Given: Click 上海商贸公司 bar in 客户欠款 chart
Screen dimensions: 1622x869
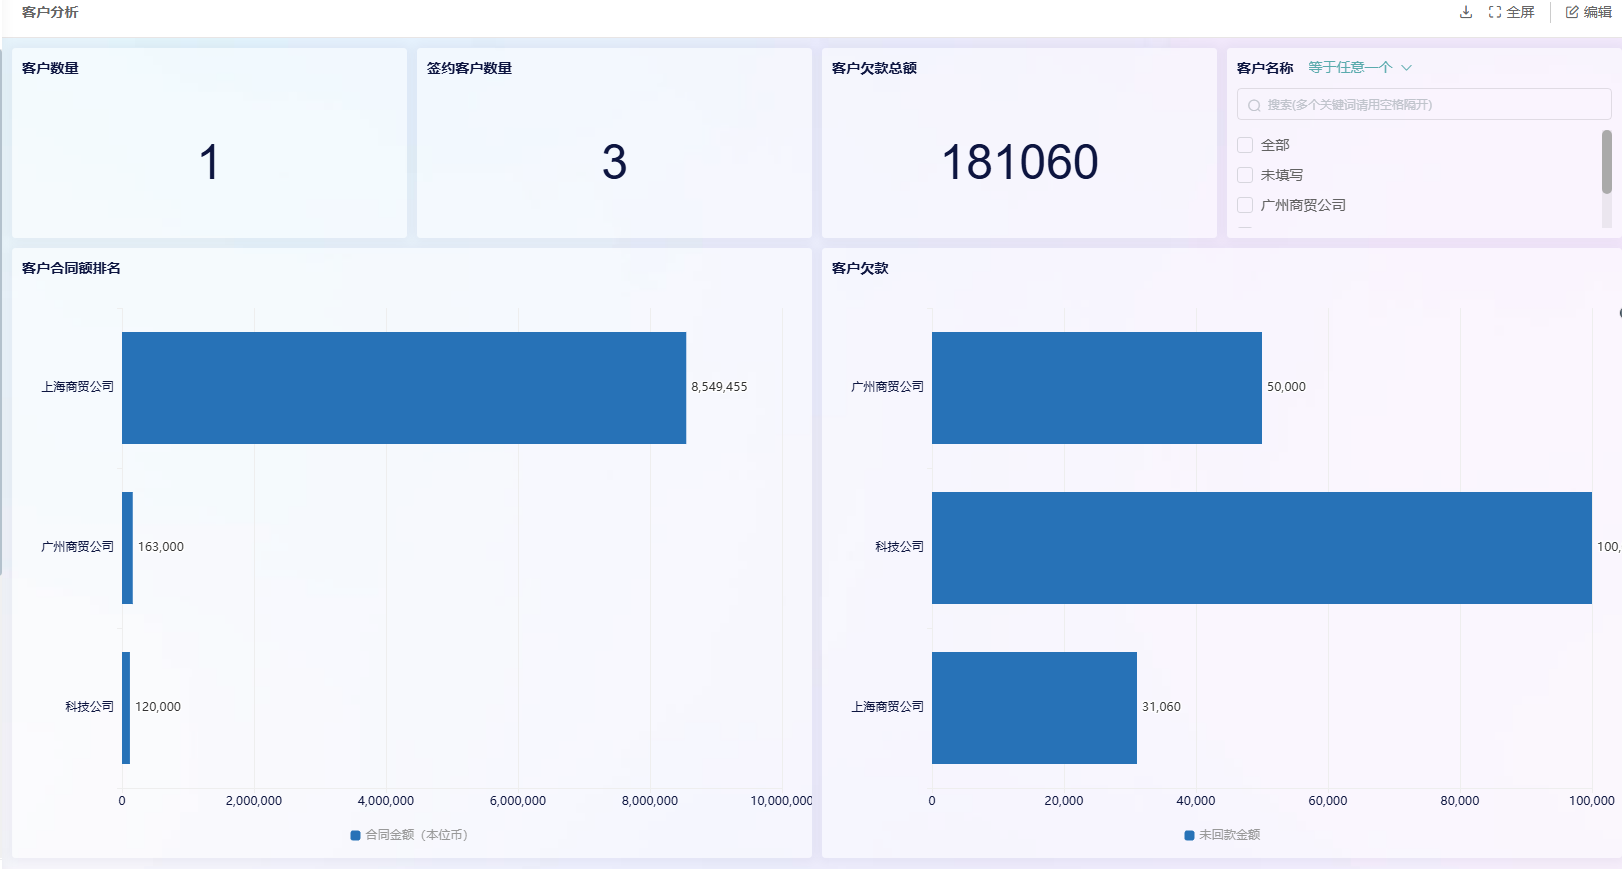Looking at the screenshot, I should tap(1034, 708).
